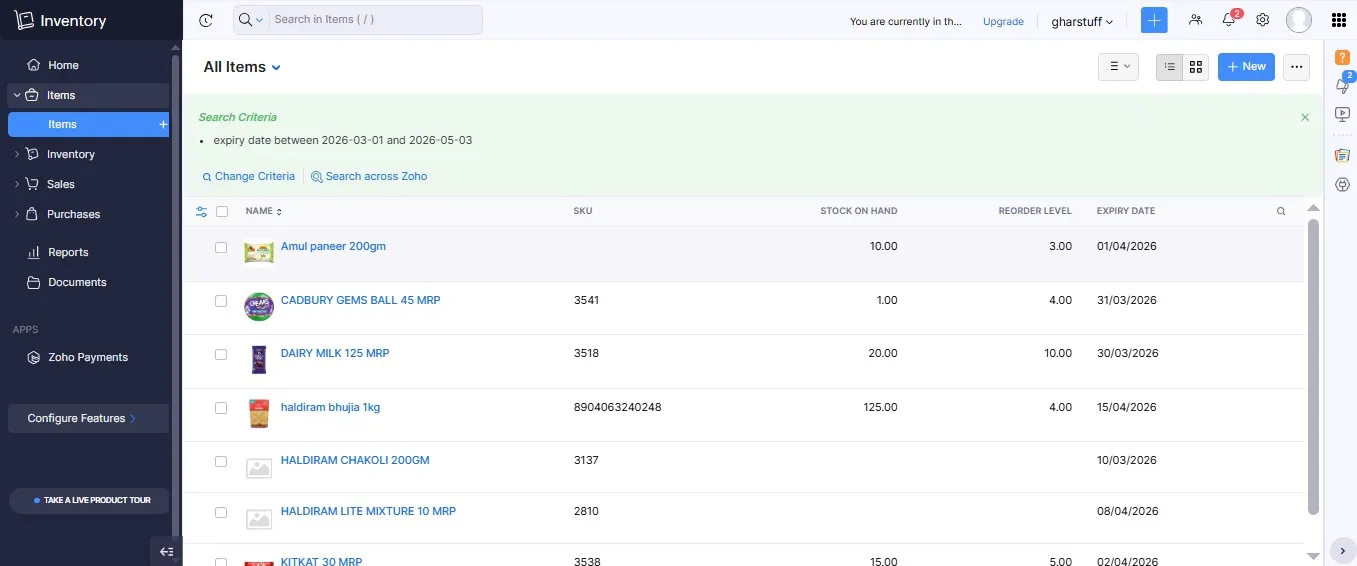Open the user profile avatar

pos(1299,20)
